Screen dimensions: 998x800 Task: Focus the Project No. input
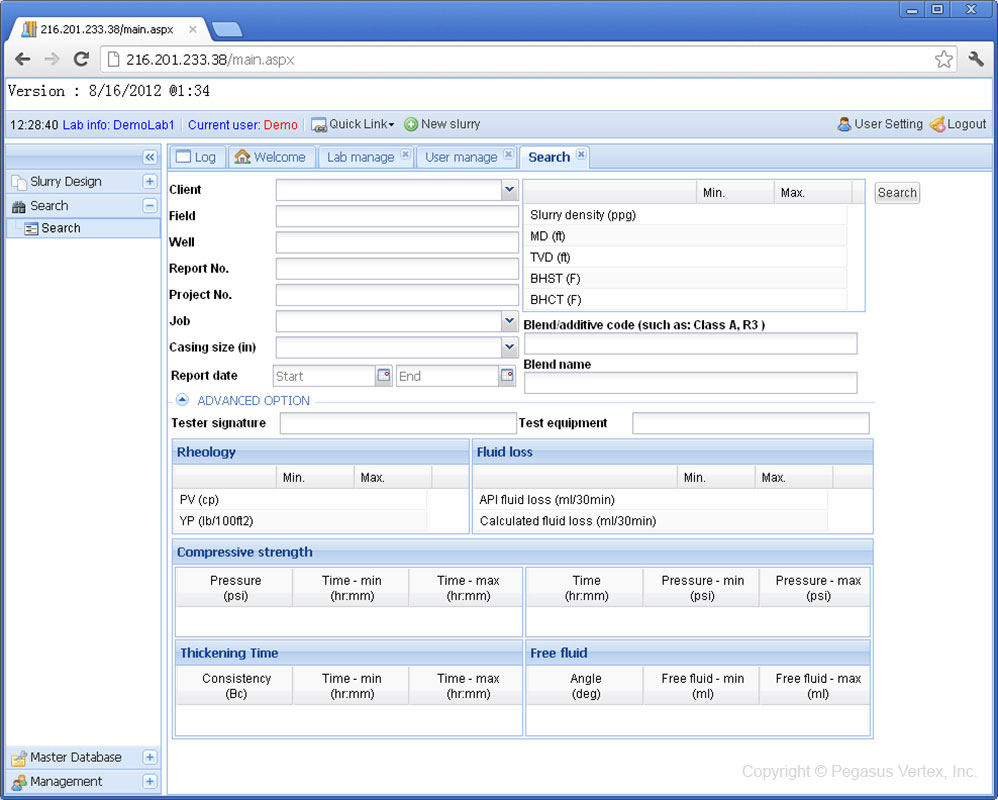pyautogui.click(x=397, y=295)
